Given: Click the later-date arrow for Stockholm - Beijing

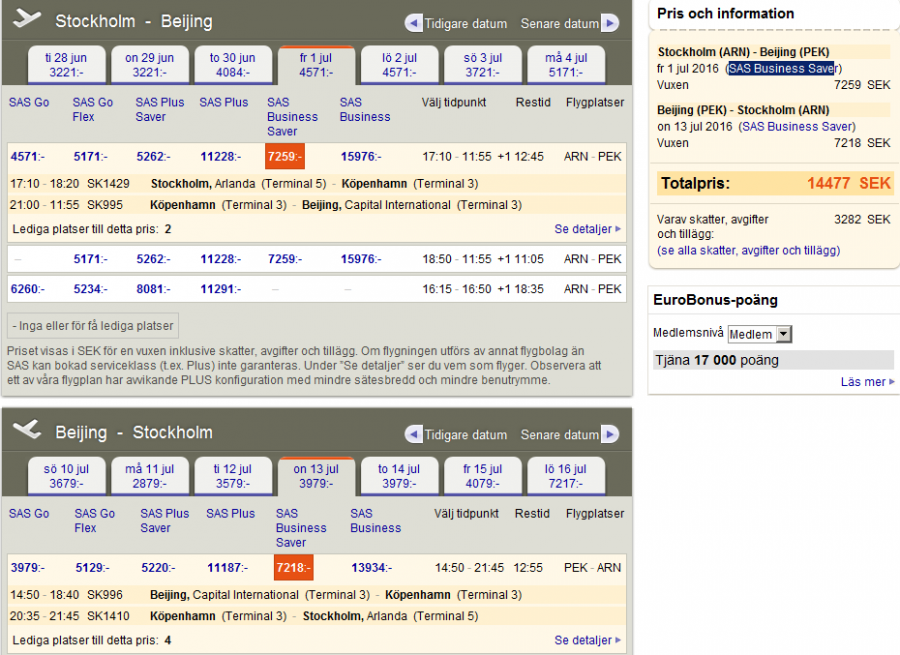Looking at the screenshot, I should tap(609, 23).
